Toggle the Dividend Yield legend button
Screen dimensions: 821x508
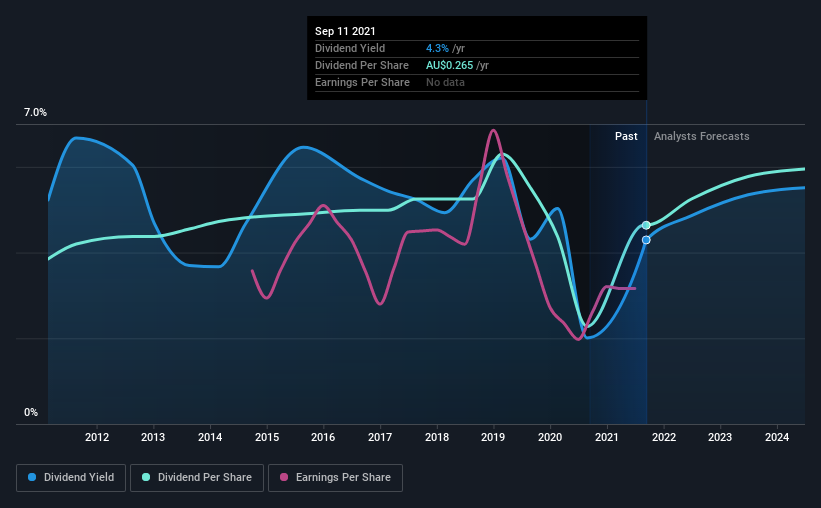pyautogui.click(x=71, y=478)
